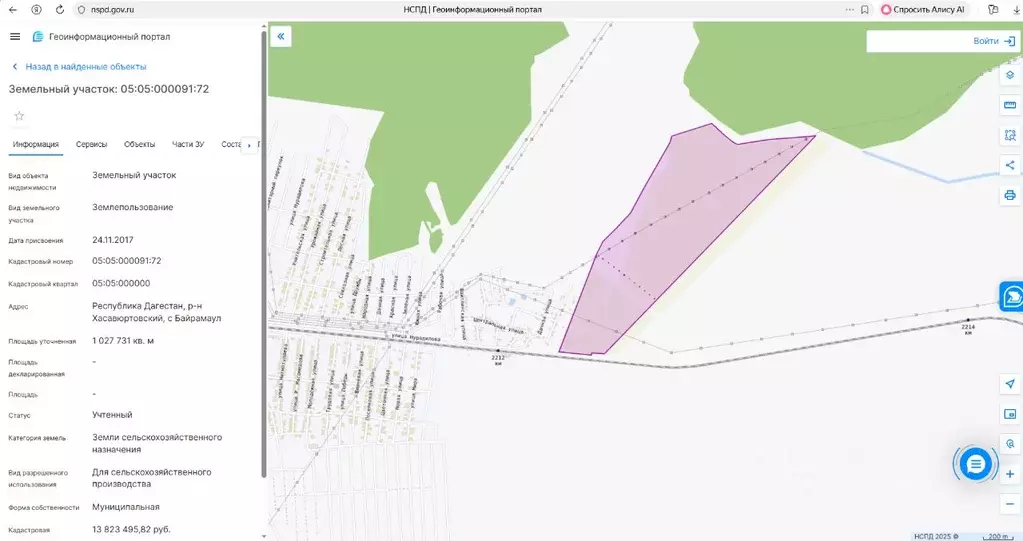Go back via Назад в найденные объекты

tap(85, 67)
